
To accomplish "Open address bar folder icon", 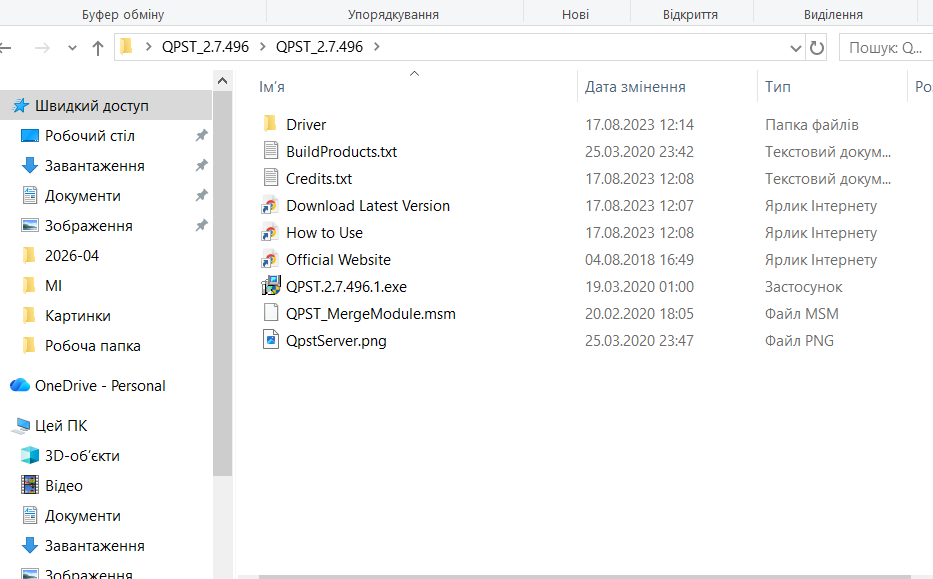I will coord(126,46).
